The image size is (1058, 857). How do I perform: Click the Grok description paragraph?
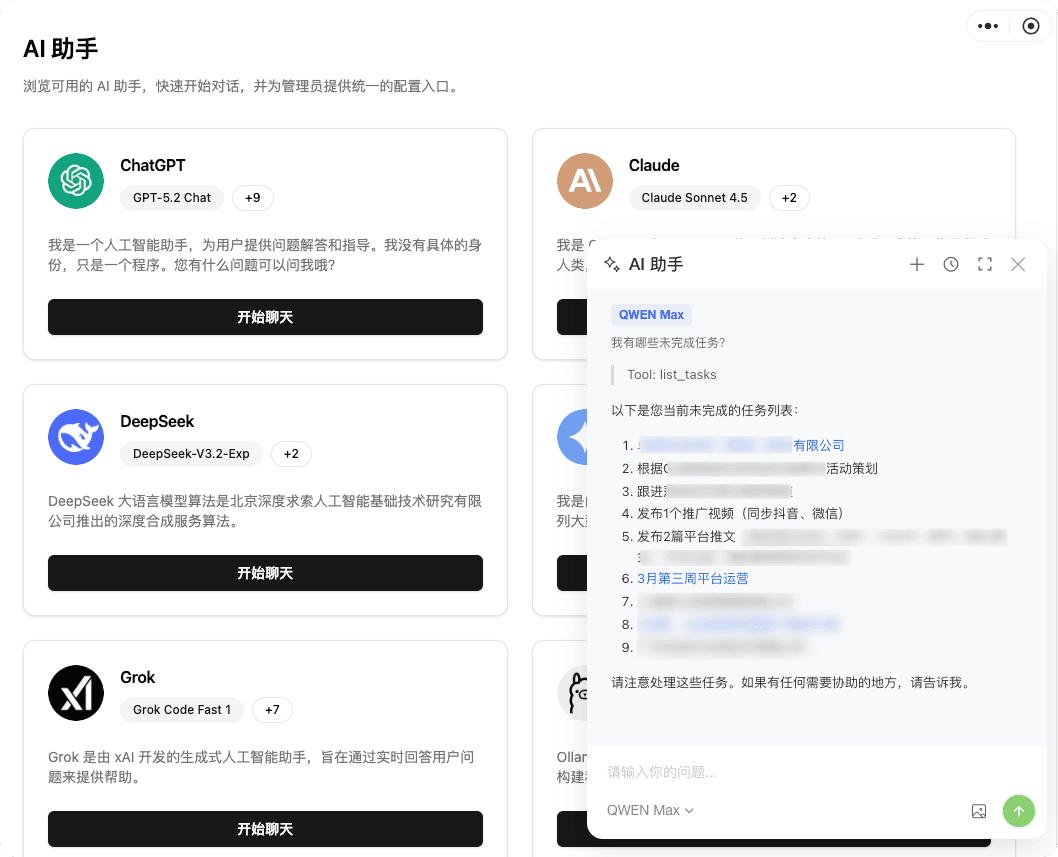261,767
